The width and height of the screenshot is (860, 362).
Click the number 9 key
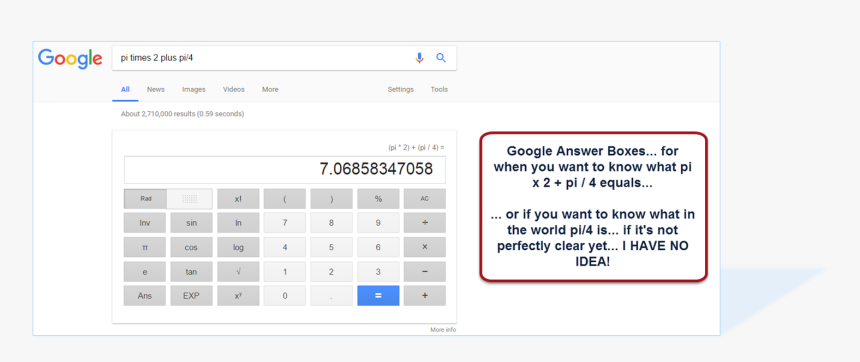[378, 223]
